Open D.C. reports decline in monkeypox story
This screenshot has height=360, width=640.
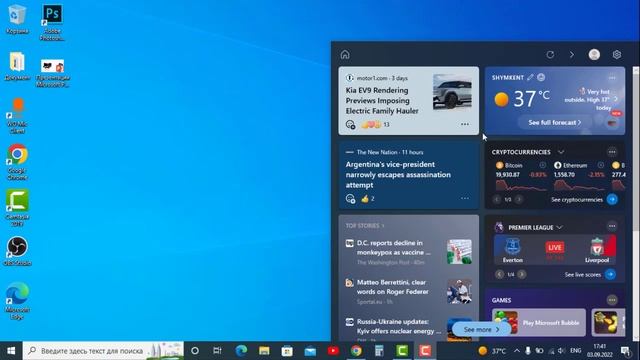393,248
